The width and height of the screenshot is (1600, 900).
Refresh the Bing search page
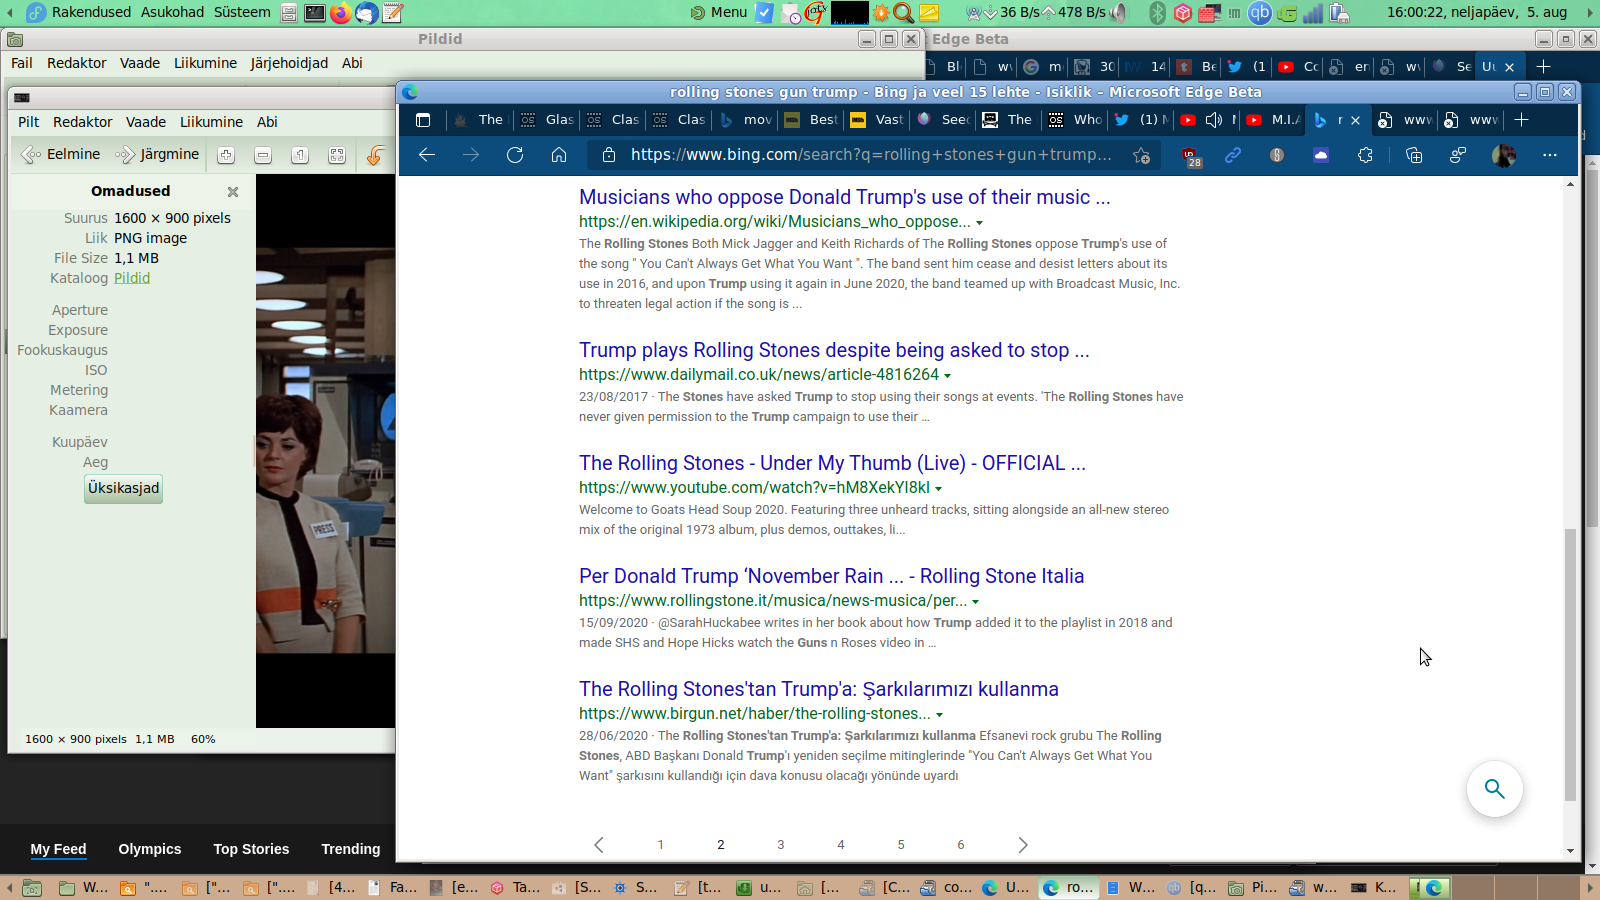coord(515,155)
